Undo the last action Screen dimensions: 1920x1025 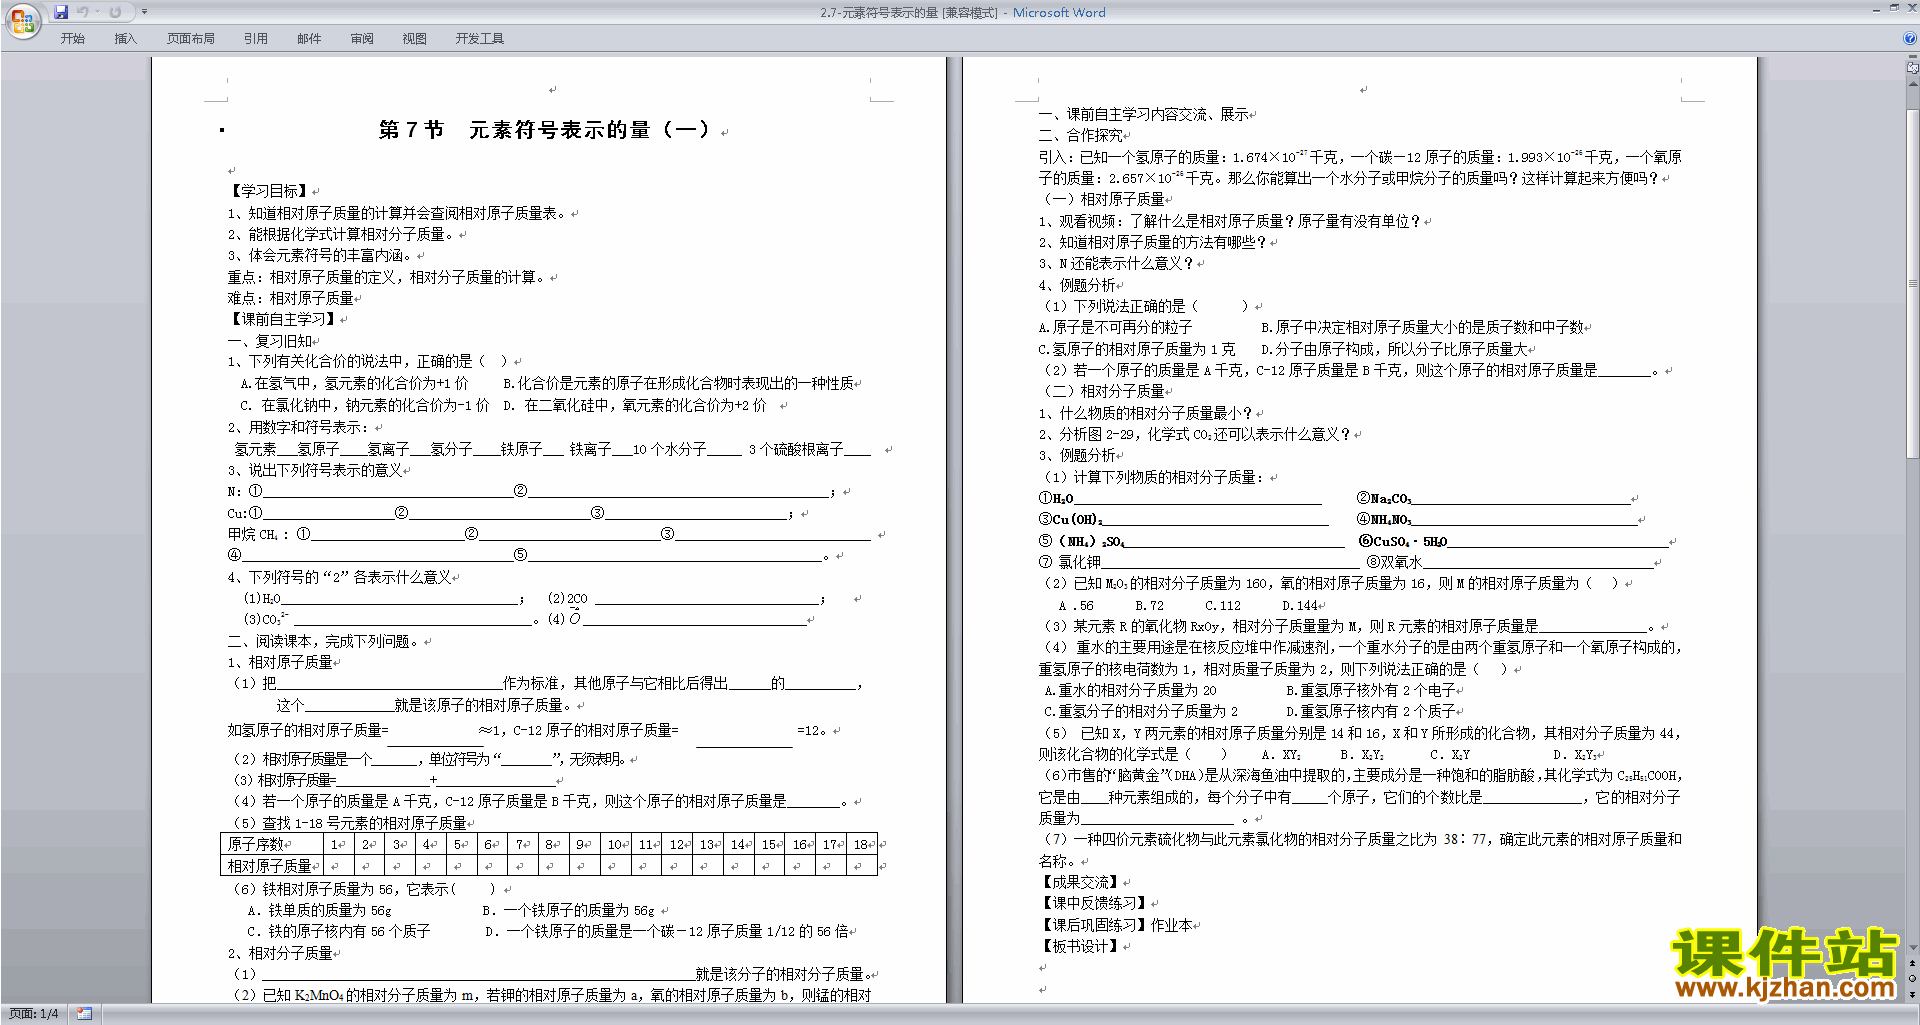(x=83, y=12)
